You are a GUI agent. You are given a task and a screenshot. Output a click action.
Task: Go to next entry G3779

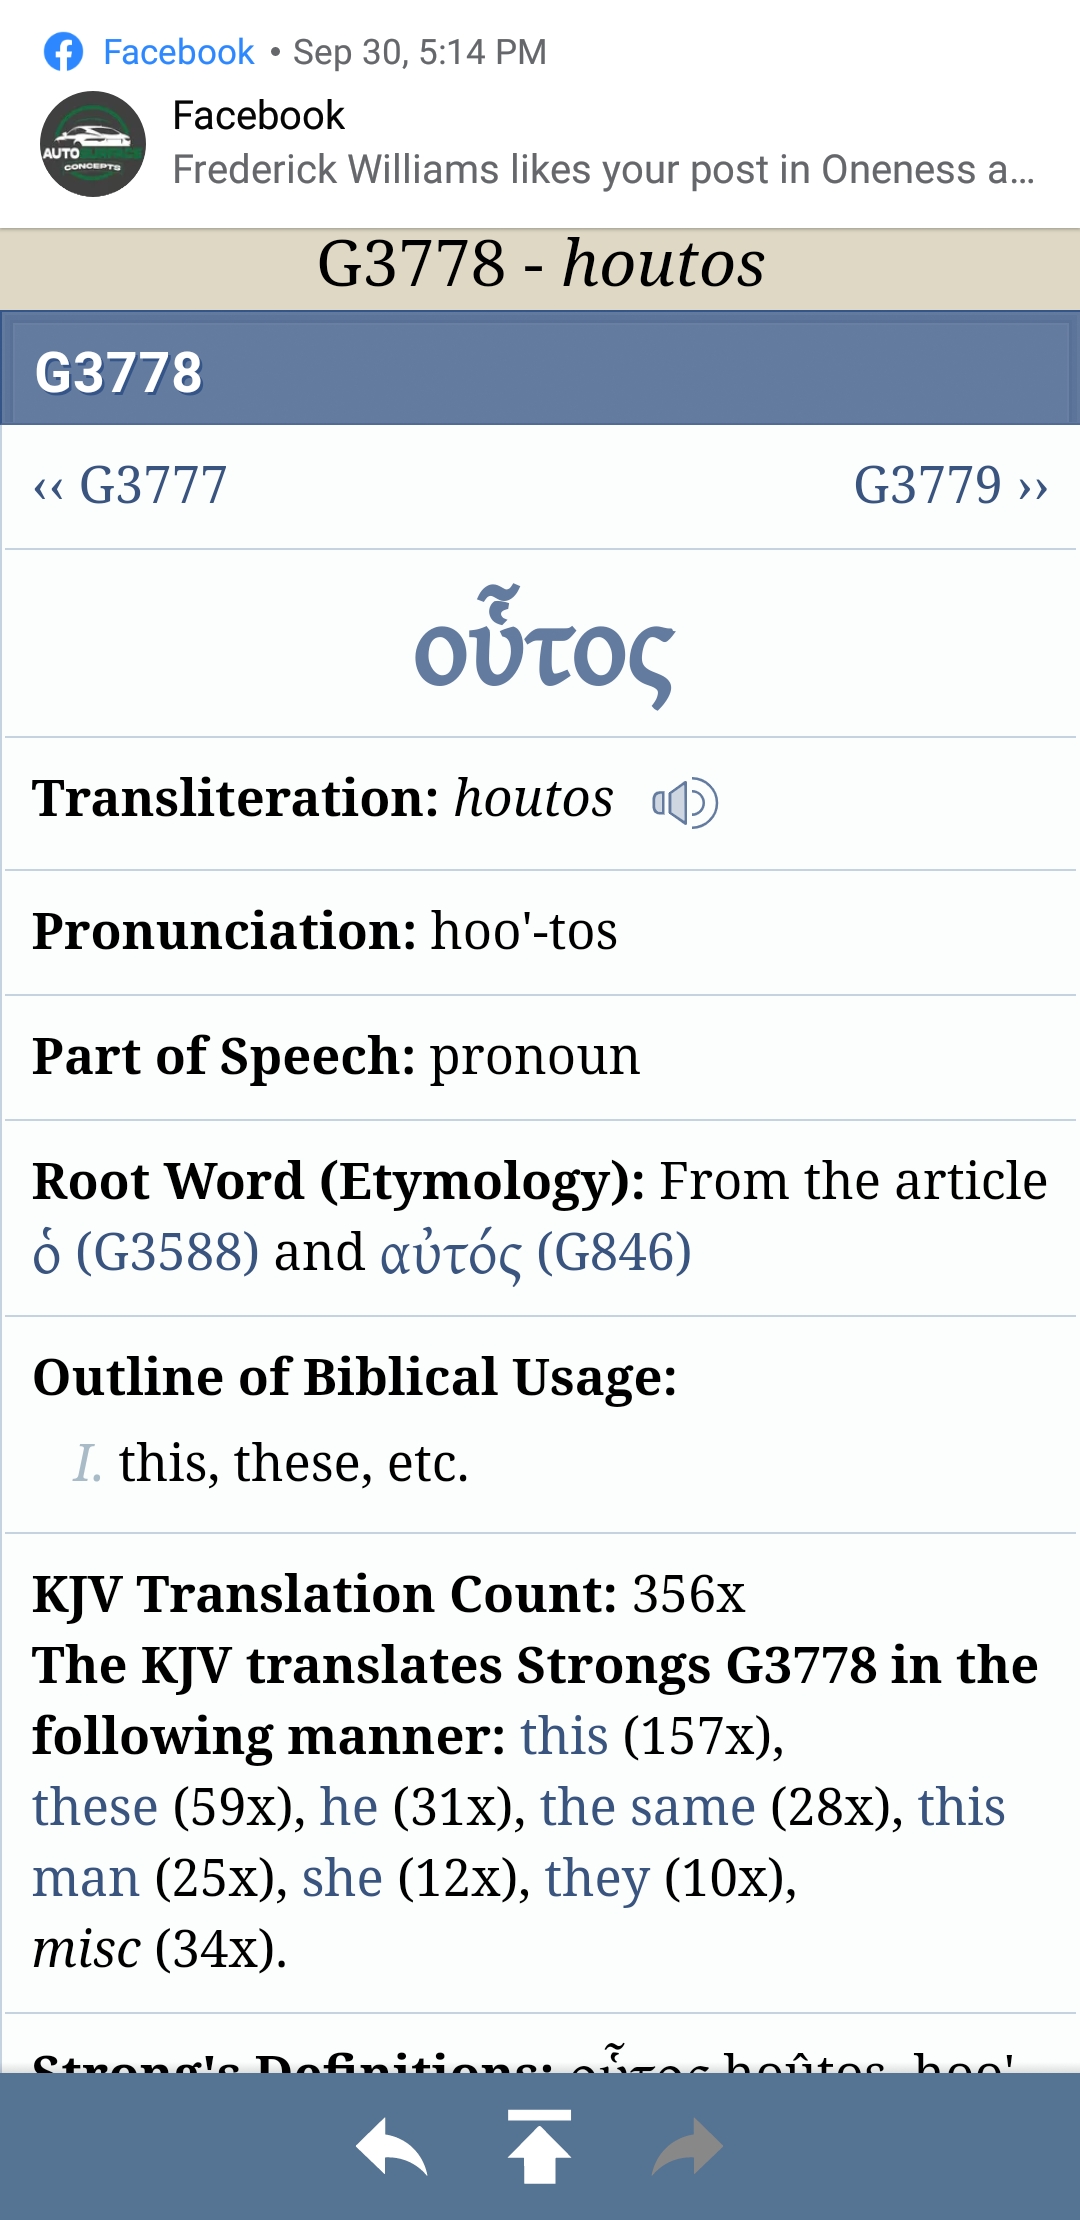click(950, 487)
